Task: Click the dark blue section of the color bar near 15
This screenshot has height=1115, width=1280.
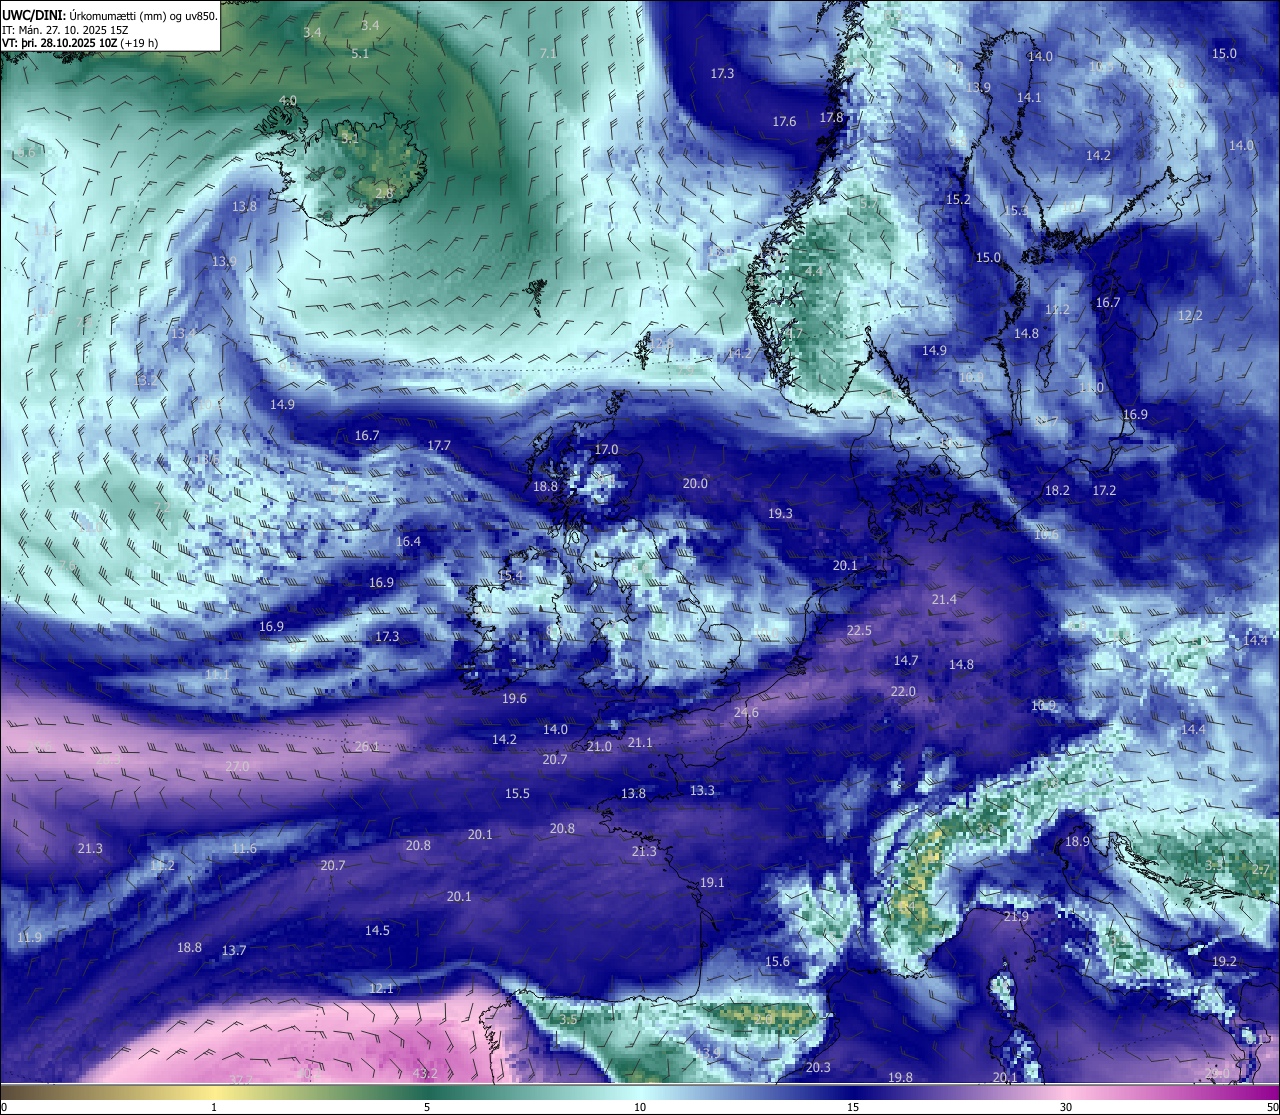Action: click(x=853, y=1092)
